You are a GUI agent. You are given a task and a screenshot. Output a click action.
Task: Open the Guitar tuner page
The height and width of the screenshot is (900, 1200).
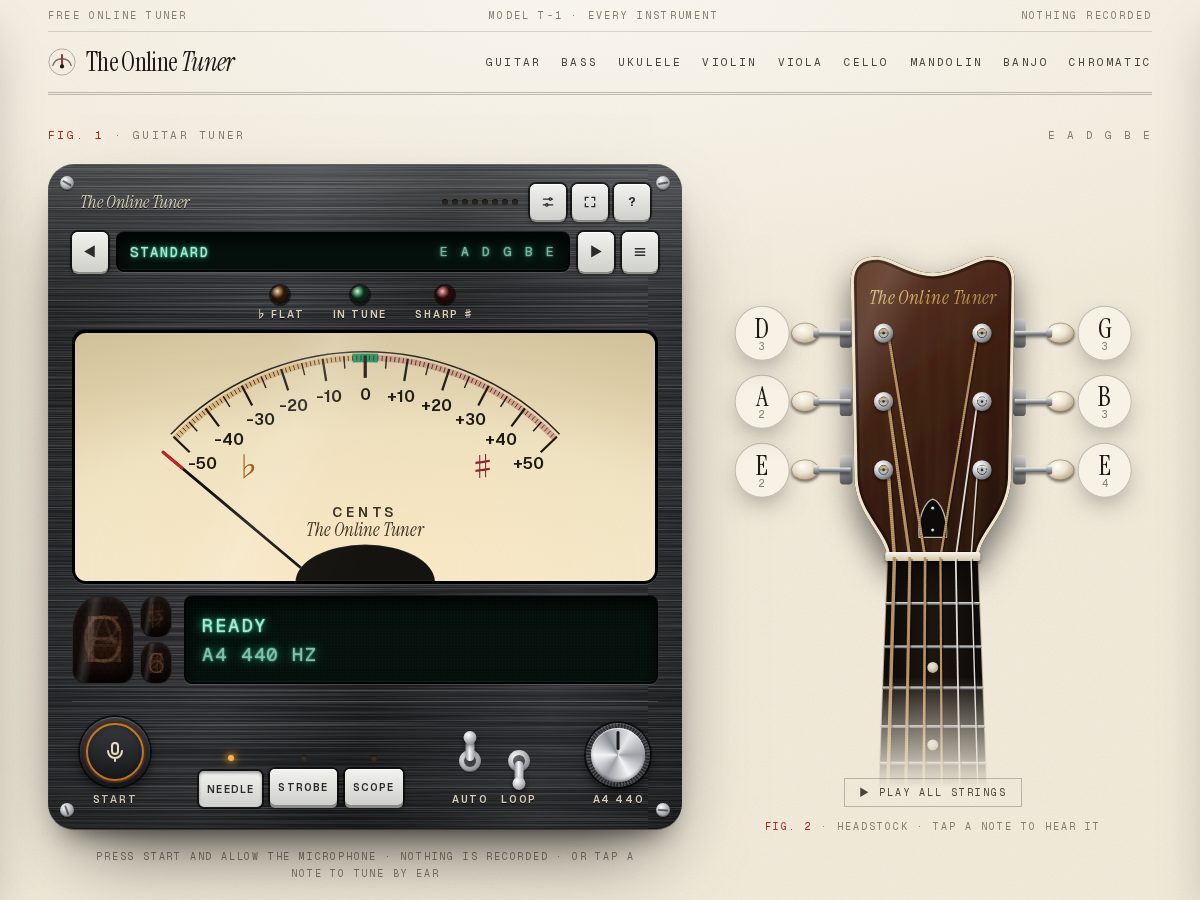(x=513, y=62)
